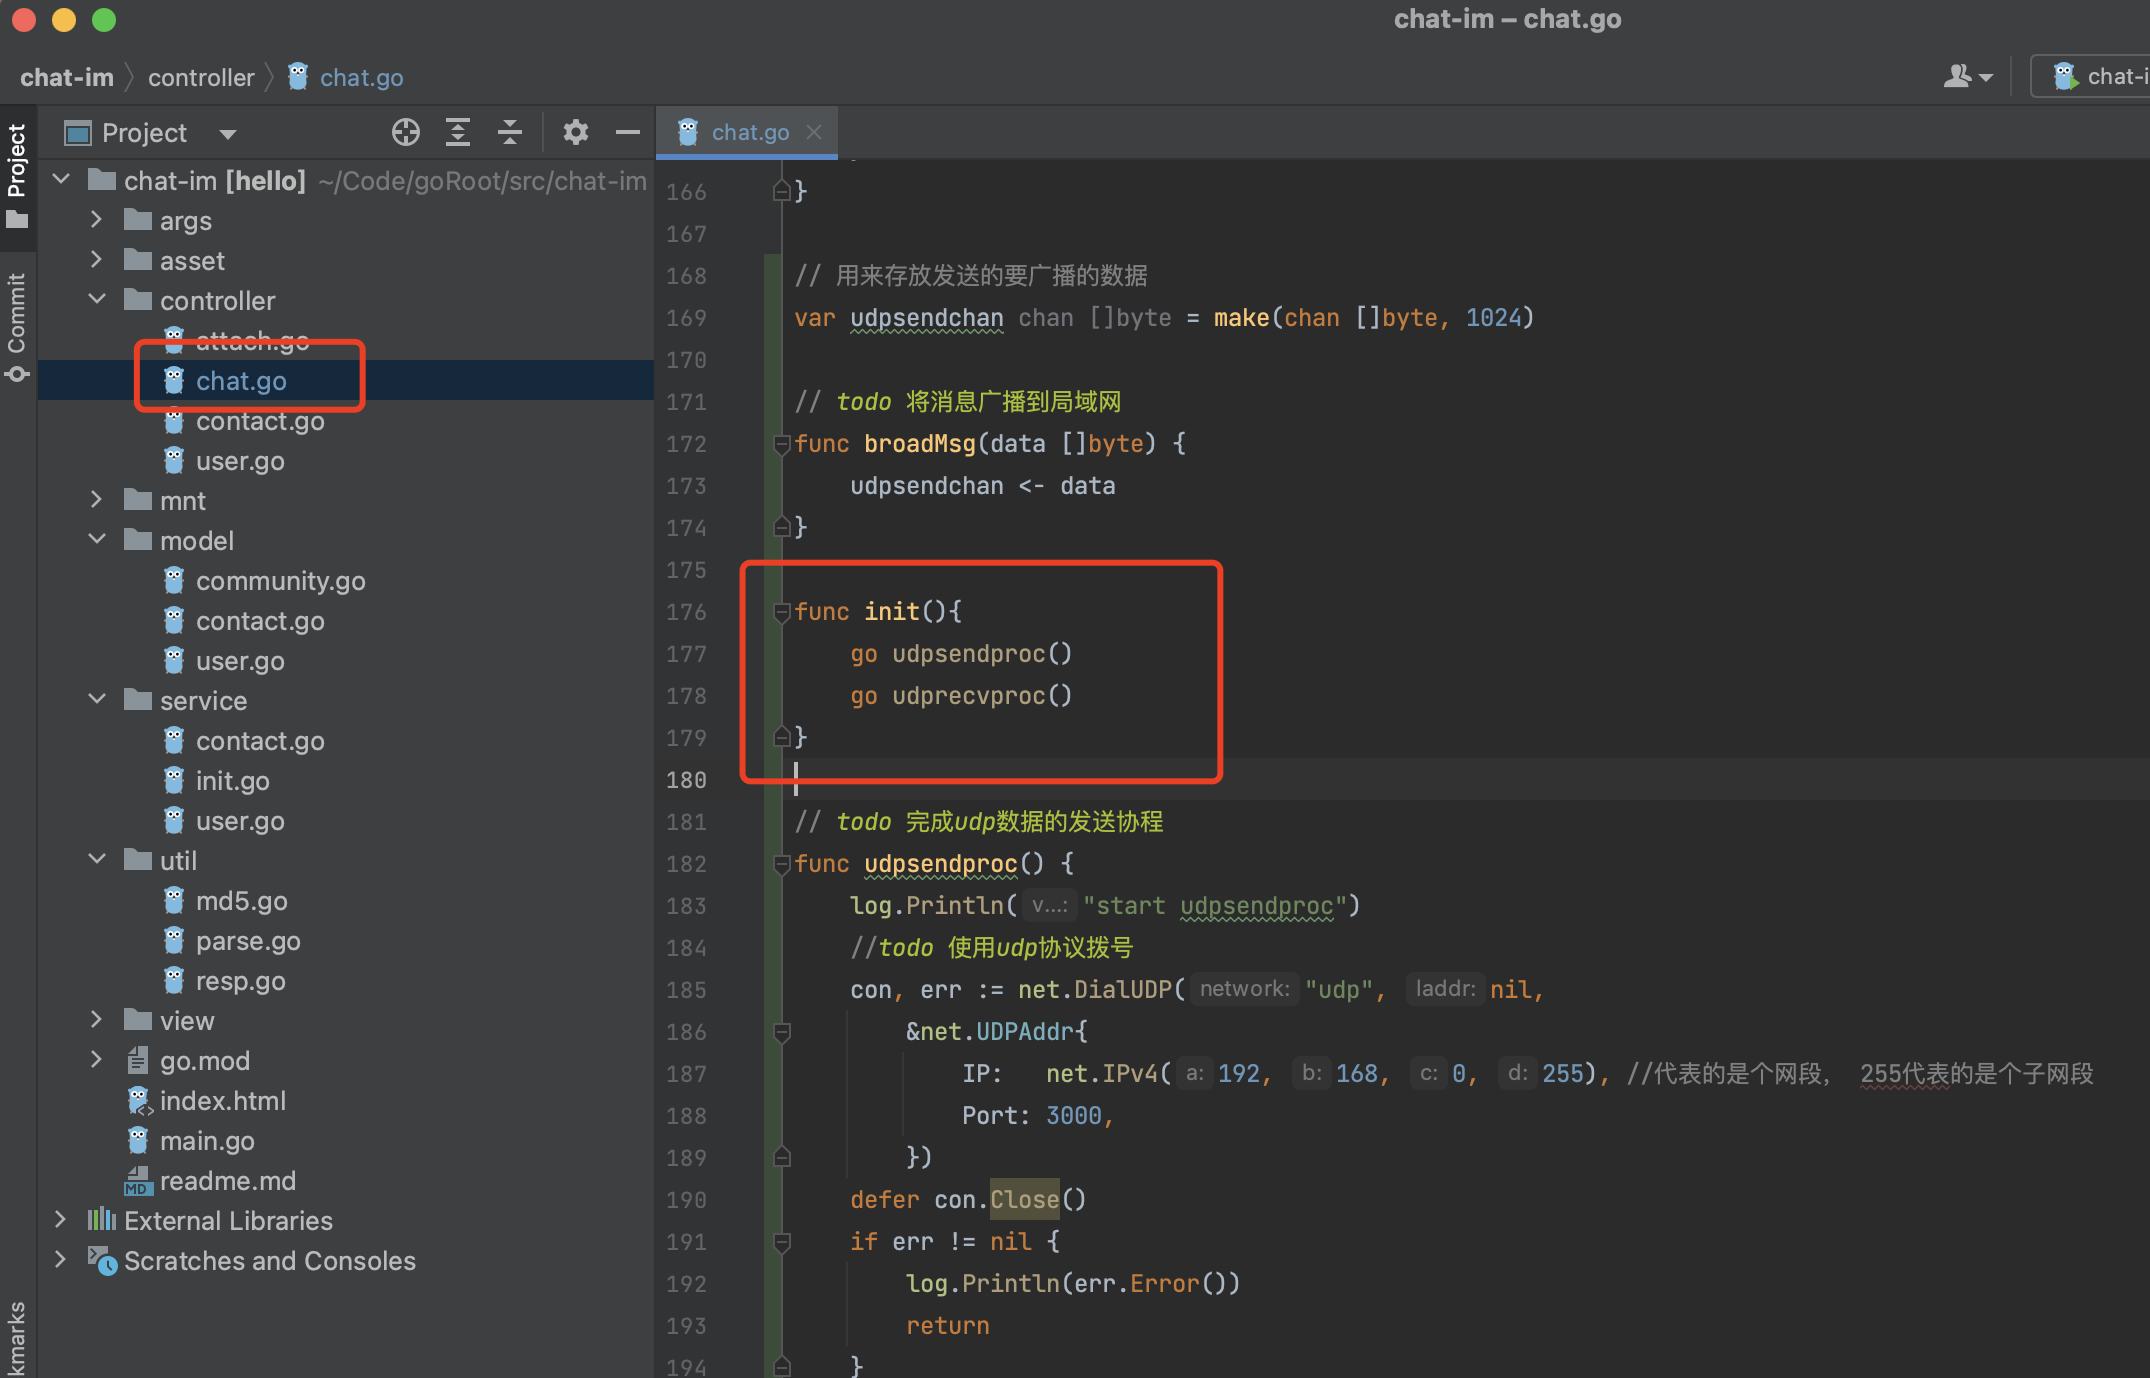The width and height of the screenshot is (2150, 1378).
Task: Click the Collapse All icon in Project panel
Action: click(x=510, y=133)
